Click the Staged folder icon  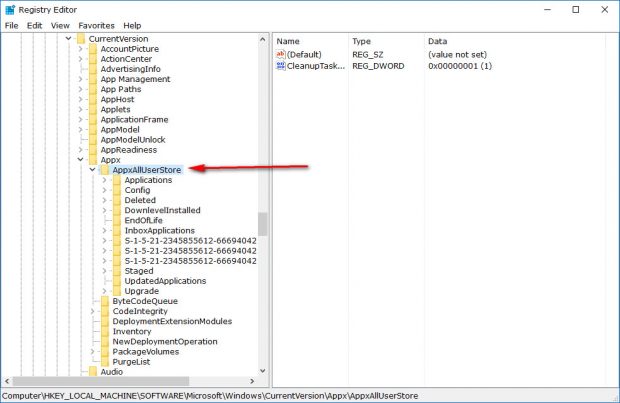point(117,271)
